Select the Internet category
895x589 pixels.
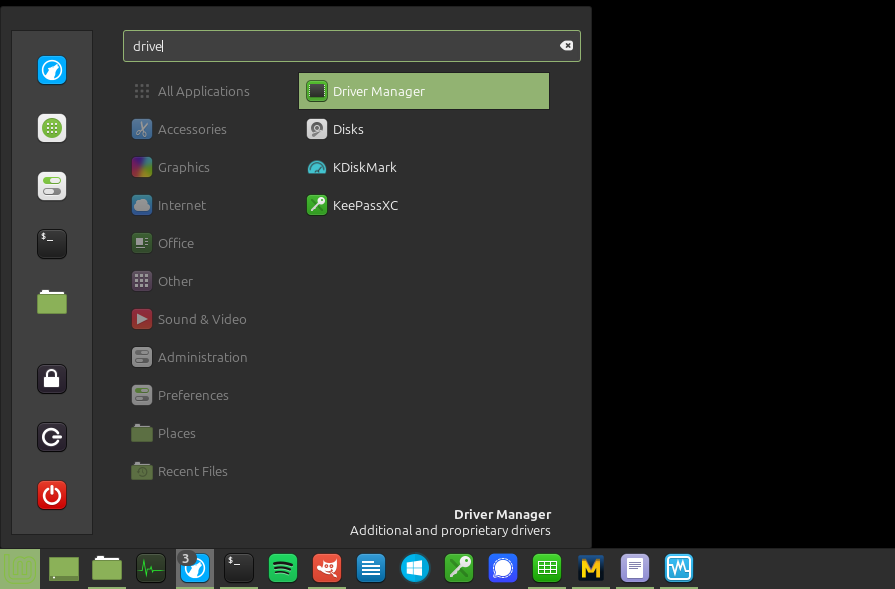(181, 205)
